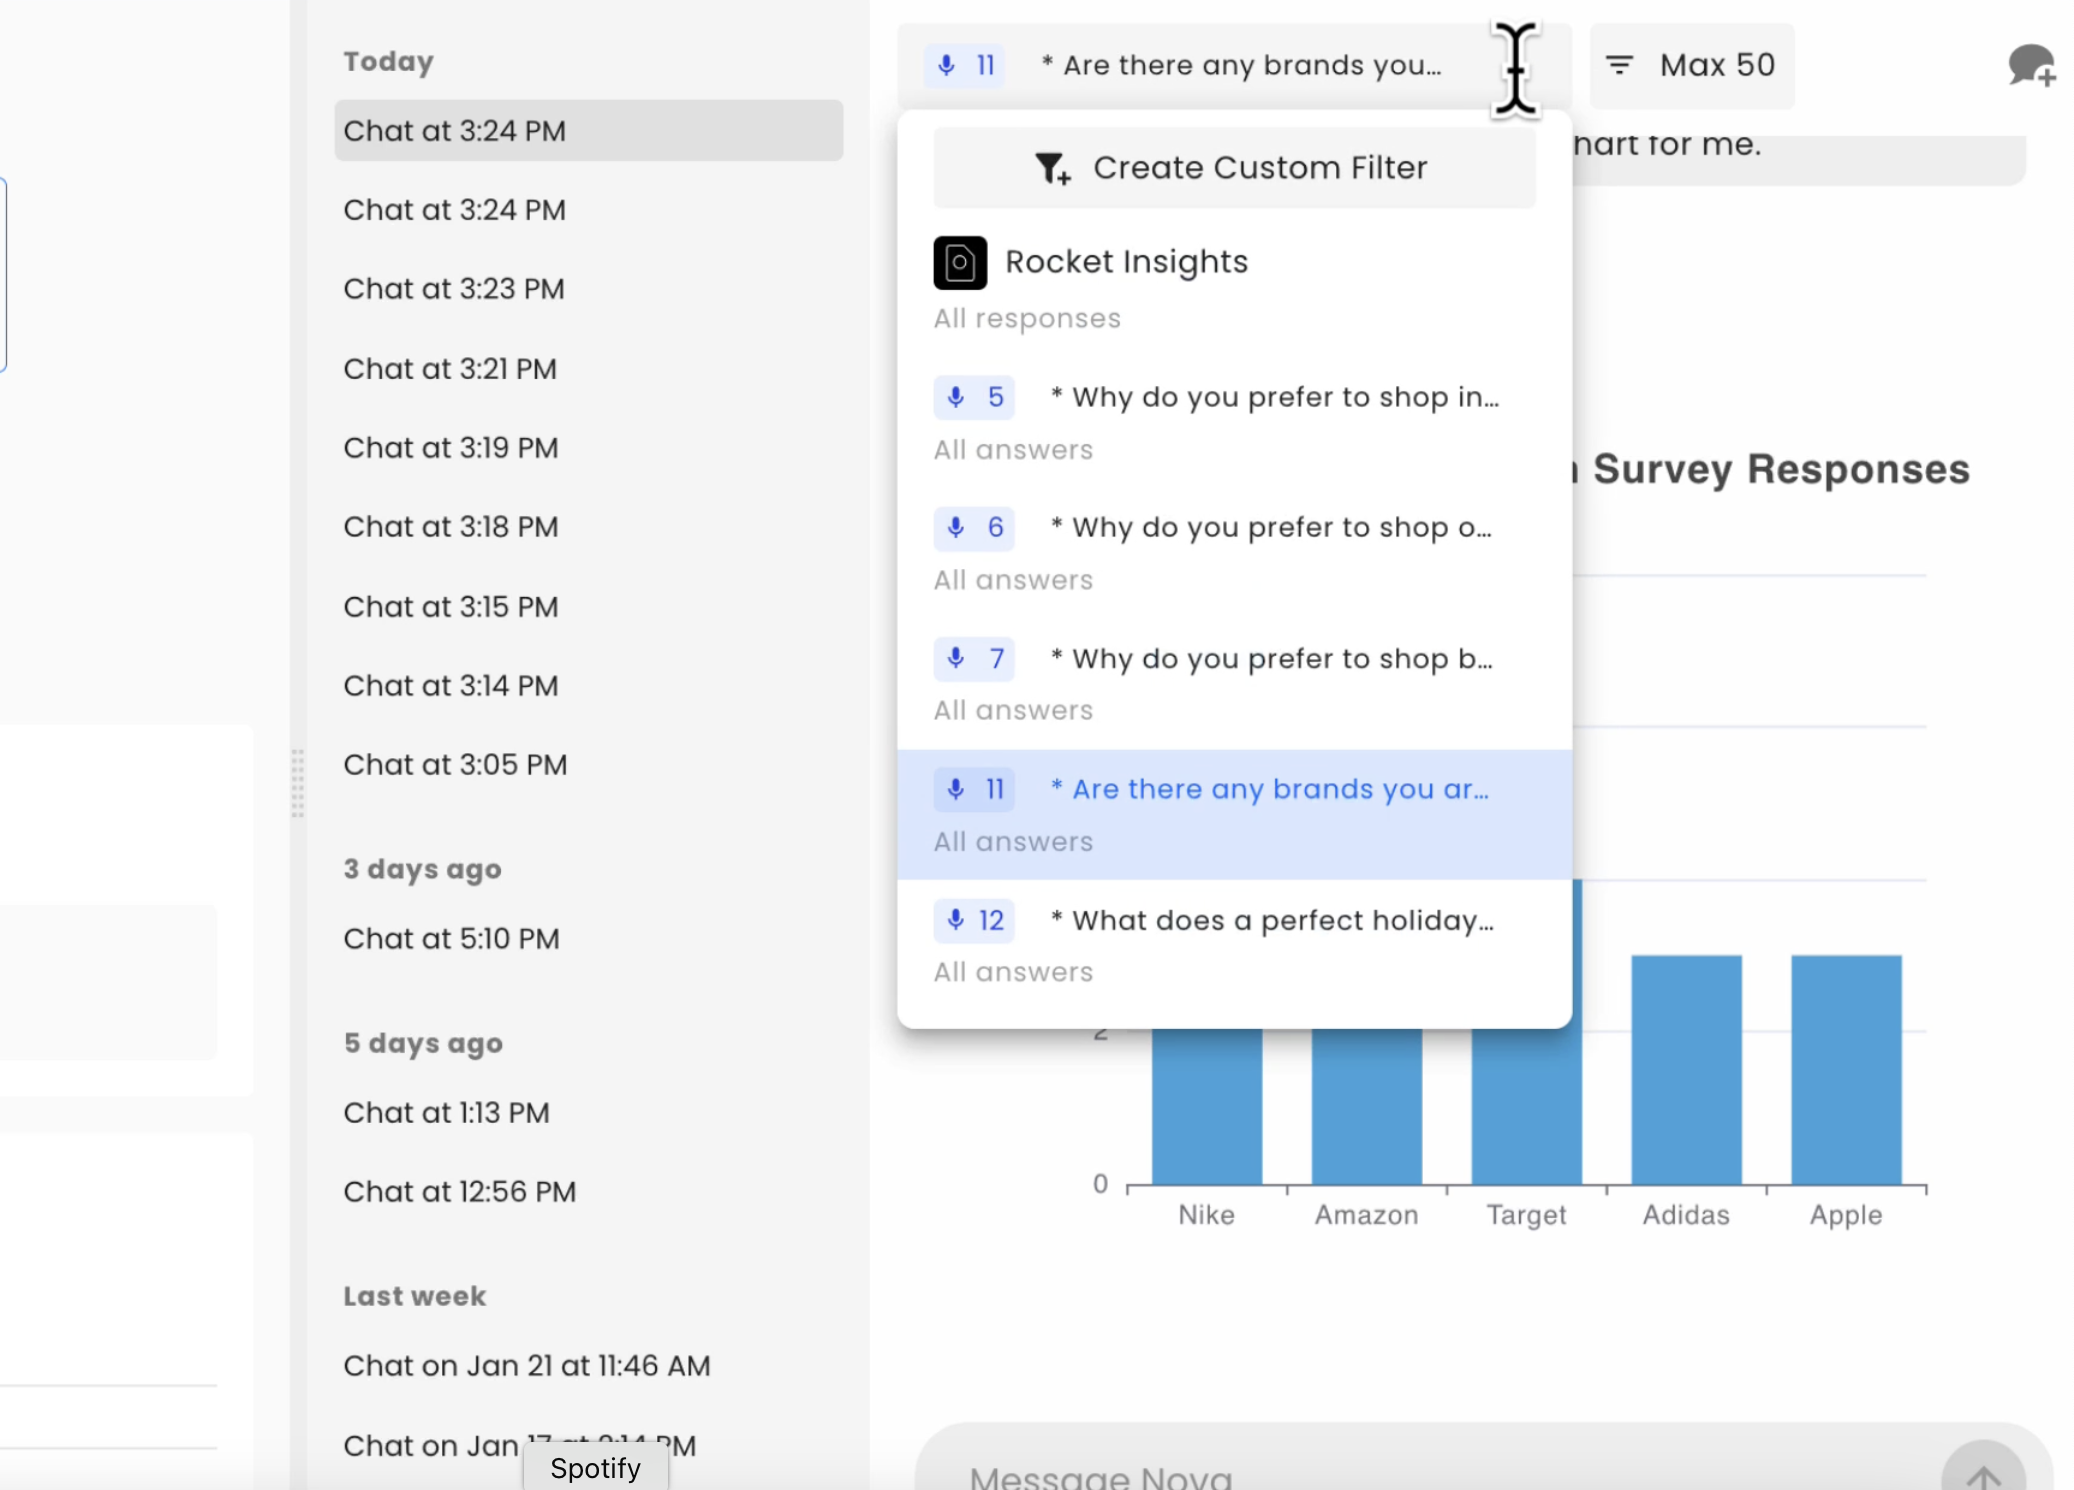Select 'What does a perfect holiday…' question

[x=1234, y=946]
